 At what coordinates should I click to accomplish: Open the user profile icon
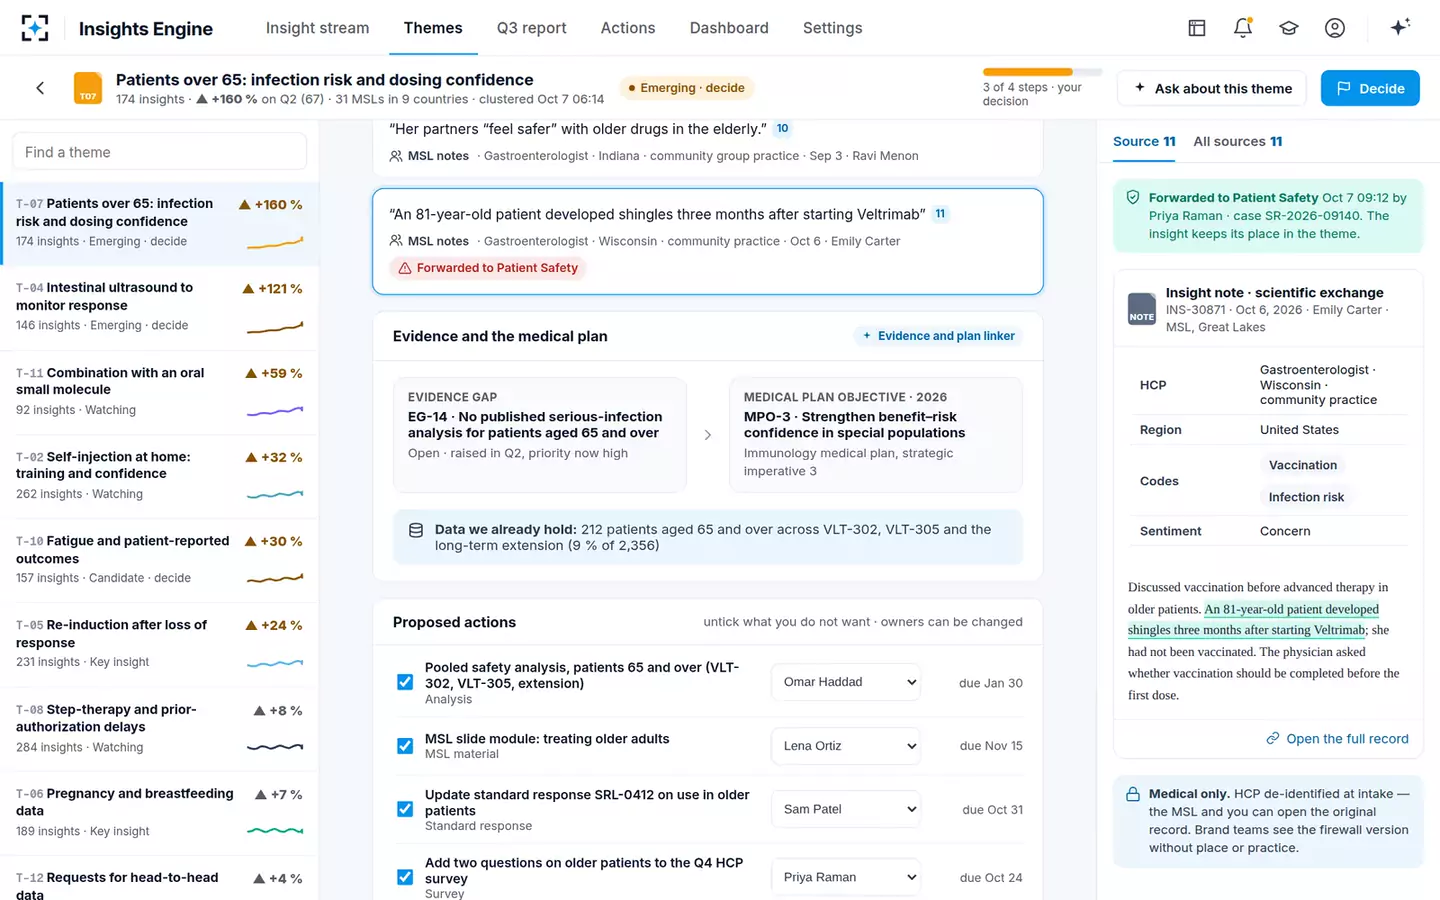coord(1335,28)
